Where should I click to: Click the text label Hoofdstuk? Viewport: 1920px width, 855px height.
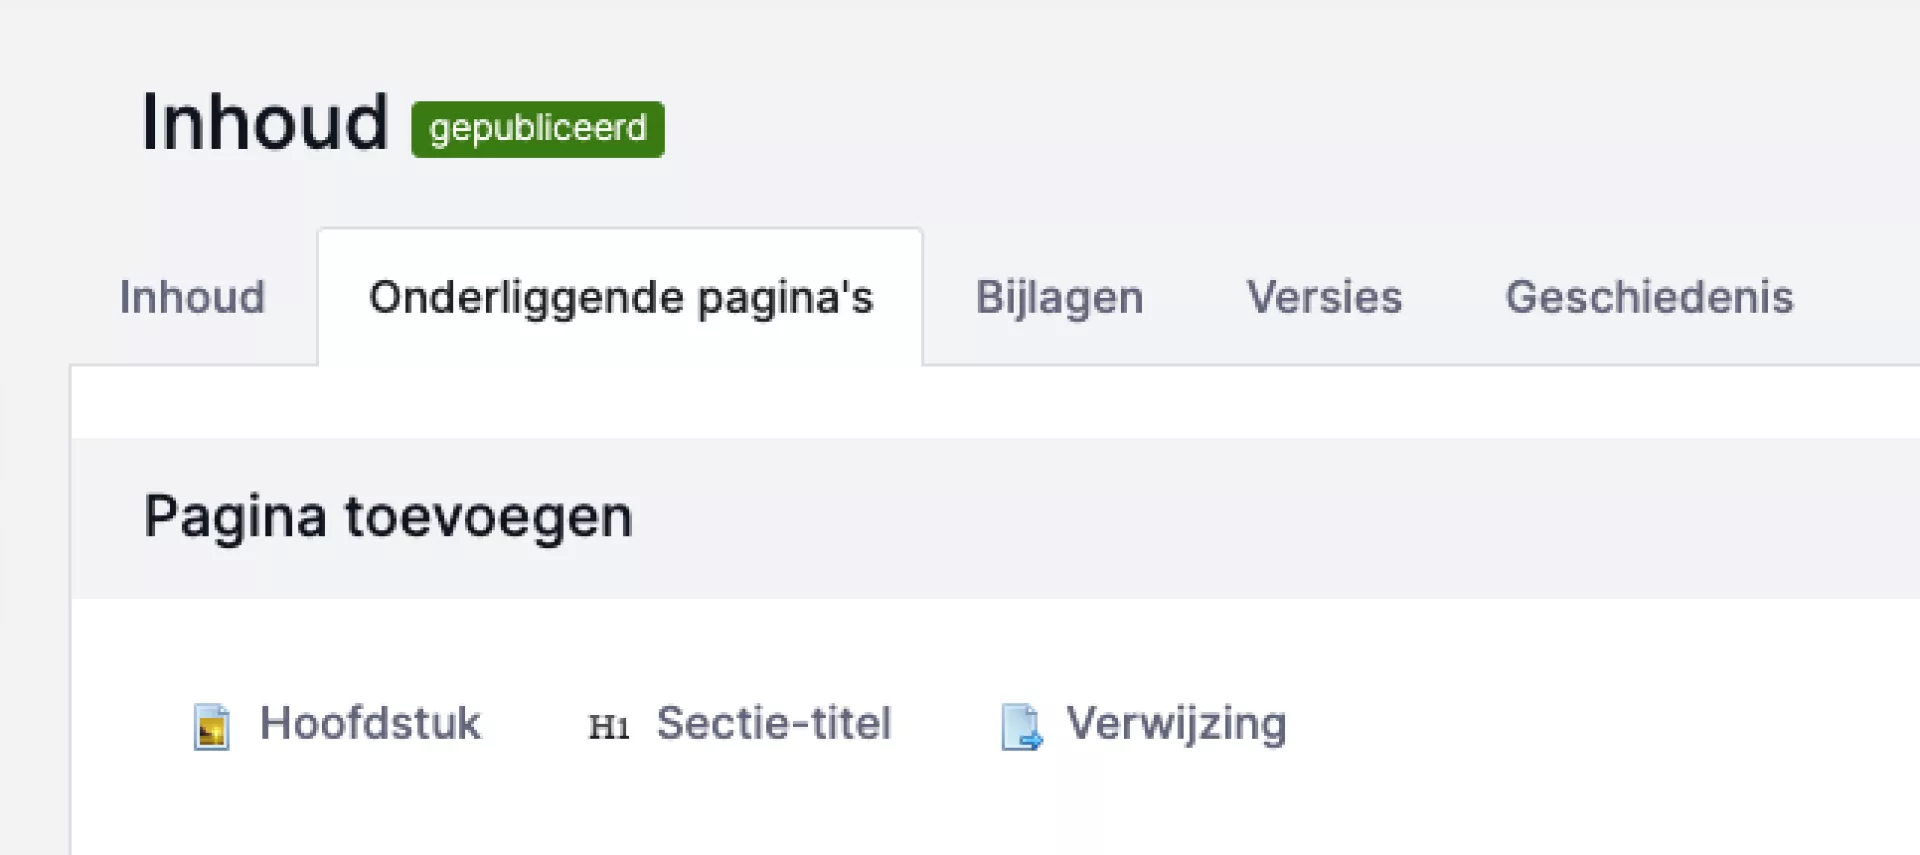(x=370, y=723)
